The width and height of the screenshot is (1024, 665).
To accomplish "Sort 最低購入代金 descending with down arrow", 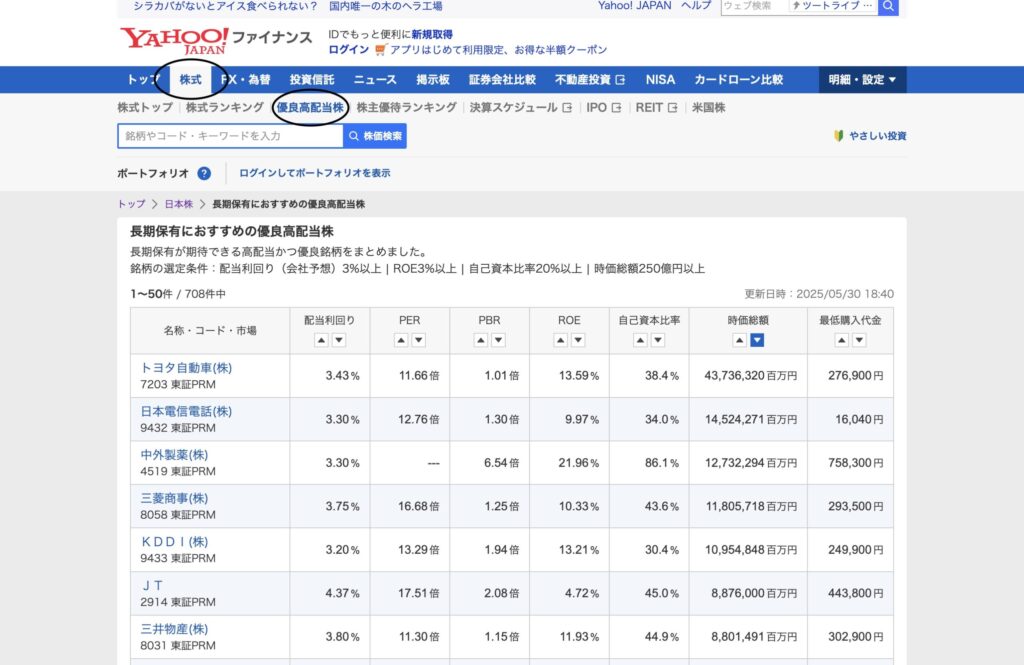I will (x=859, y=340).
